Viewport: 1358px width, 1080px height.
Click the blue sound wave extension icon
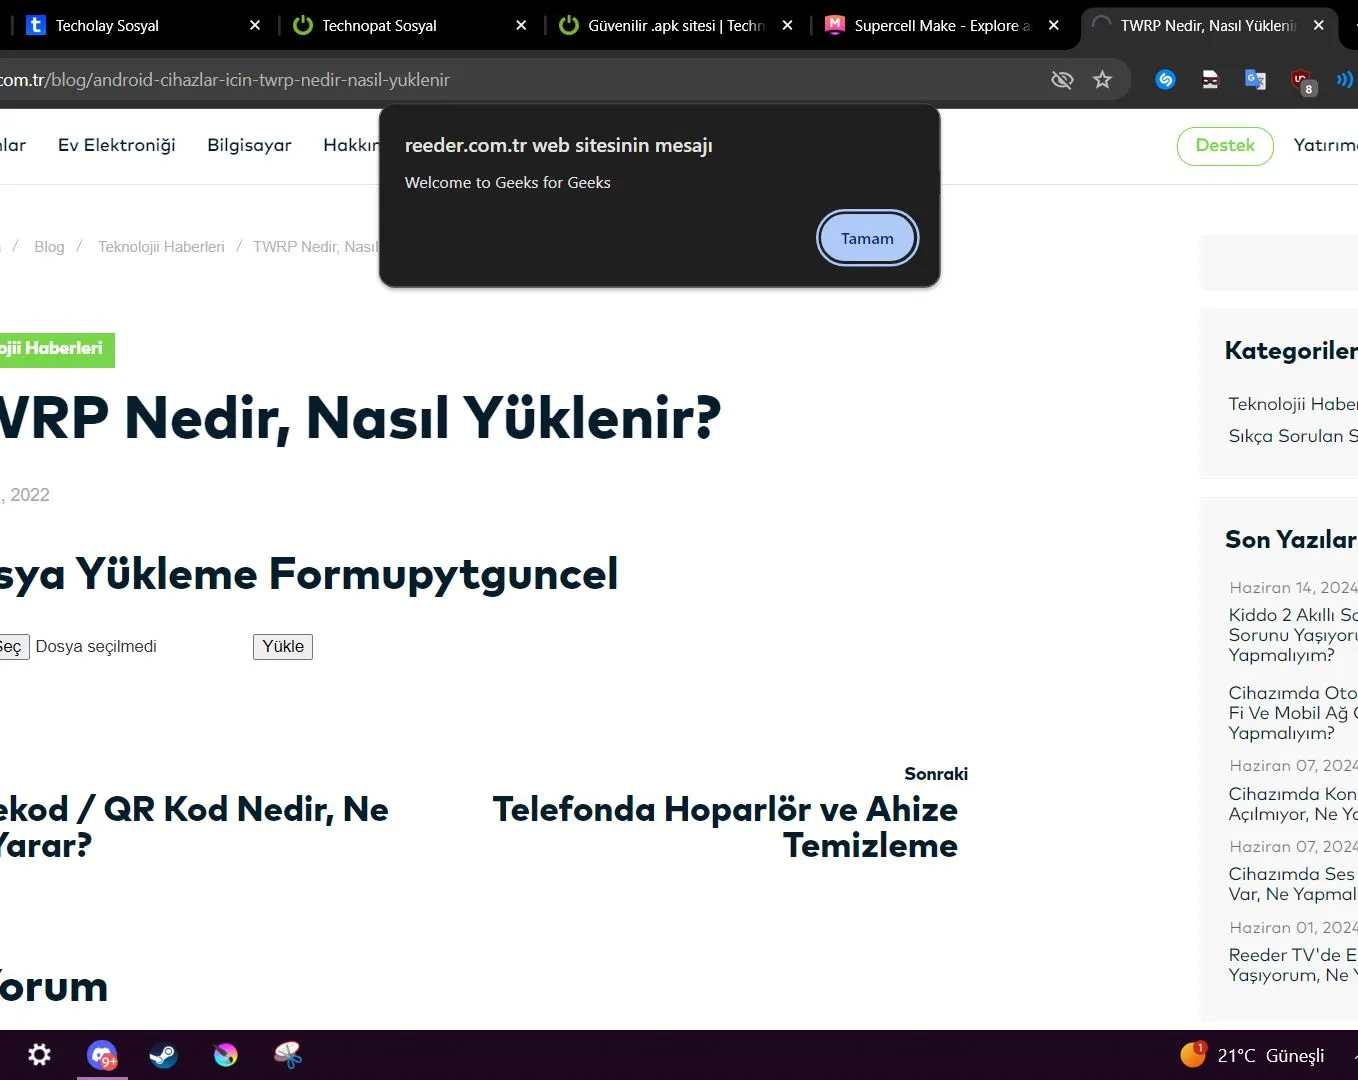click(x=1345, y=80)
